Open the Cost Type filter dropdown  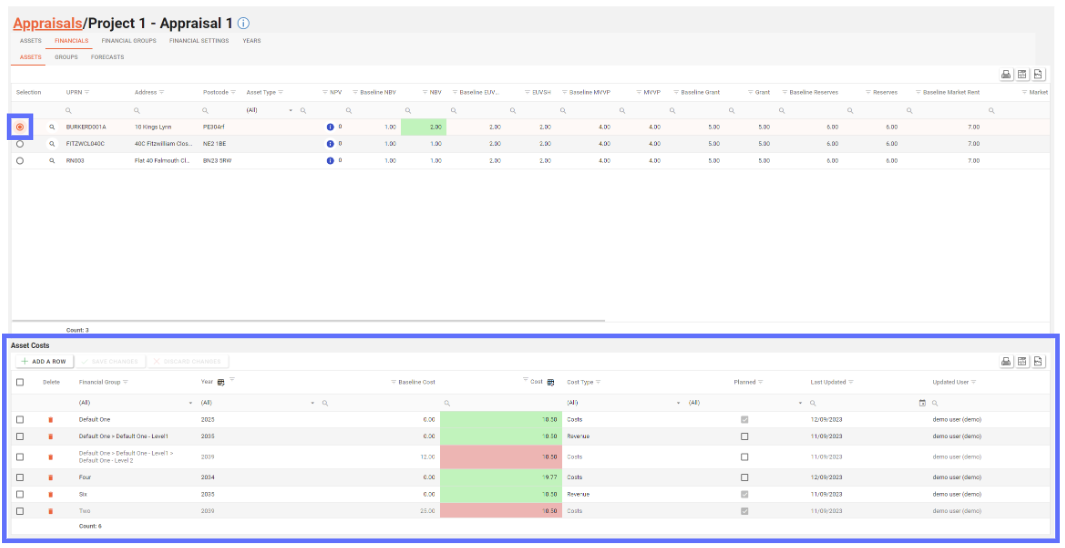click(679, 402)
